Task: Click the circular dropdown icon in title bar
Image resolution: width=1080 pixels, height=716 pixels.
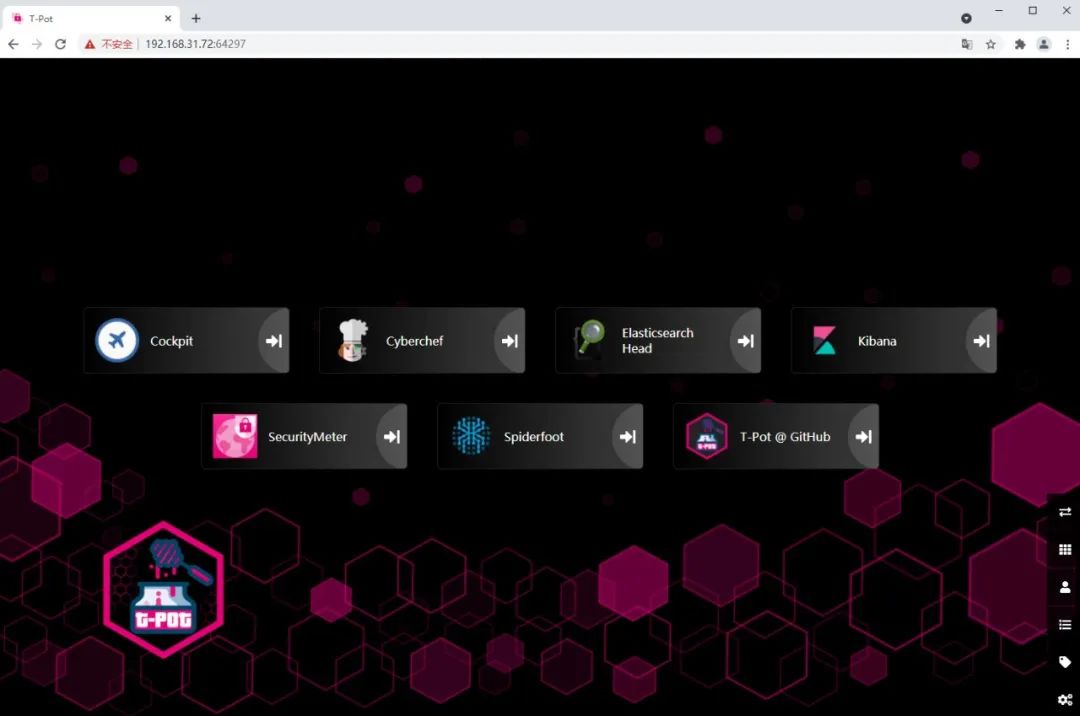Action: 966,19
